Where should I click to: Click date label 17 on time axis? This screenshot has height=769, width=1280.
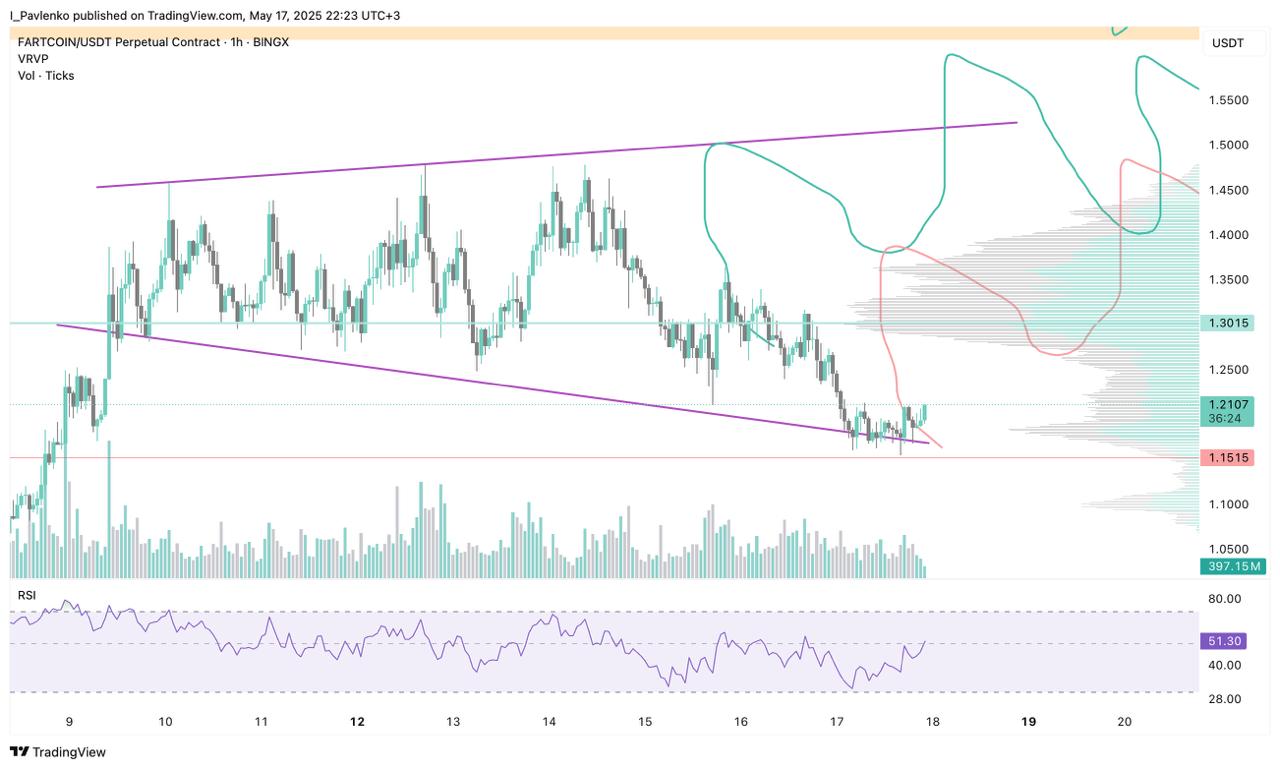coord(837,721)
